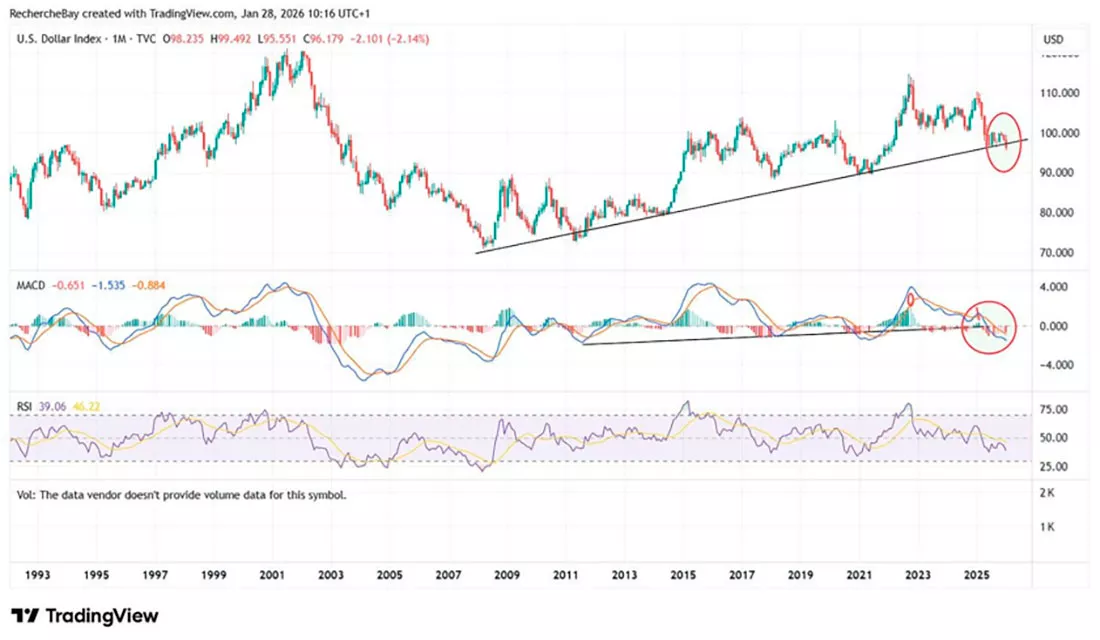1100x640 pixels.
Task: Click the 75.00 RSI axis label
Action: pyautogui.click(x=1054, y=409)
